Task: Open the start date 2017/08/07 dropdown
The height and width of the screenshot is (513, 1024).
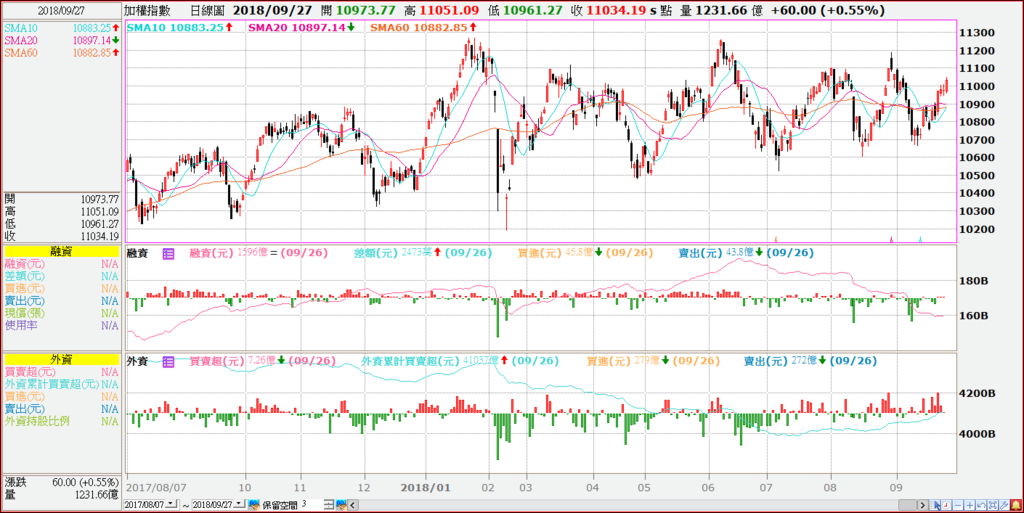Action: pyautogui.click(x=172, y=505)
